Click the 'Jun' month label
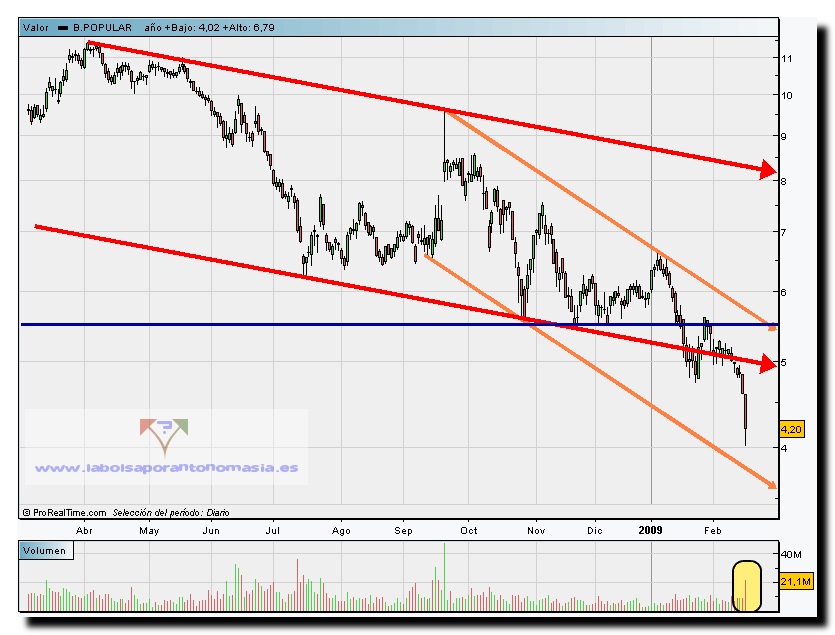The width and height of the screenshot is (835, 635). tap(211, 531)
